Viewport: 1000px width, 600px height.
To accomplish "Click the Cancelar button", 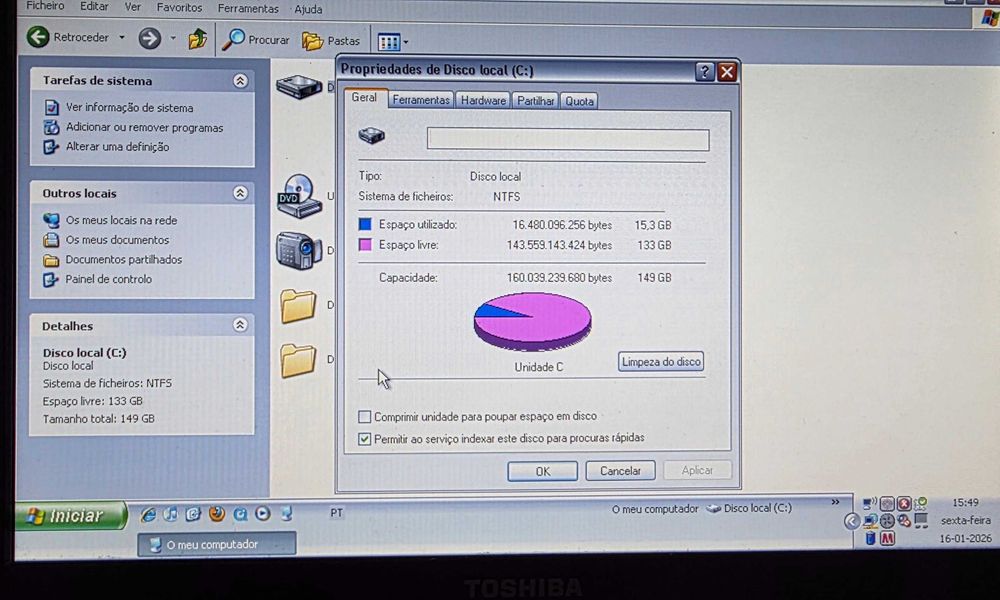I will click(x=620, y=471).
